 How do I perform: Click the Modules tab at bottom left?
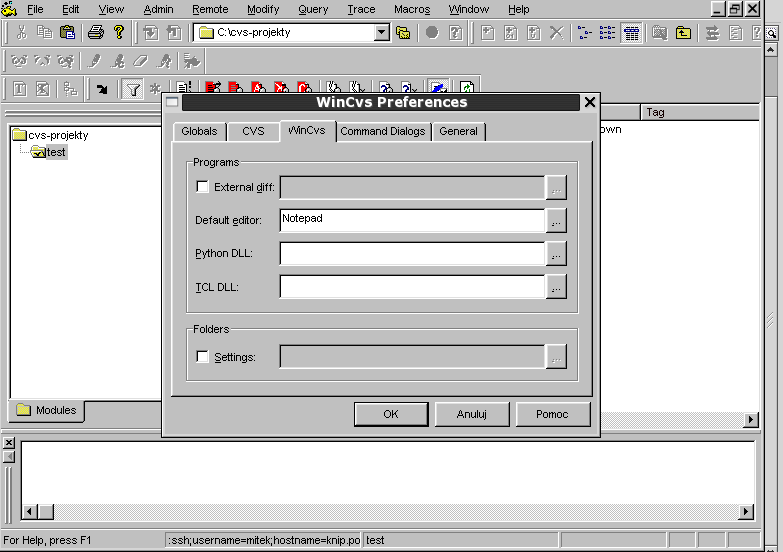click(46, 410)
